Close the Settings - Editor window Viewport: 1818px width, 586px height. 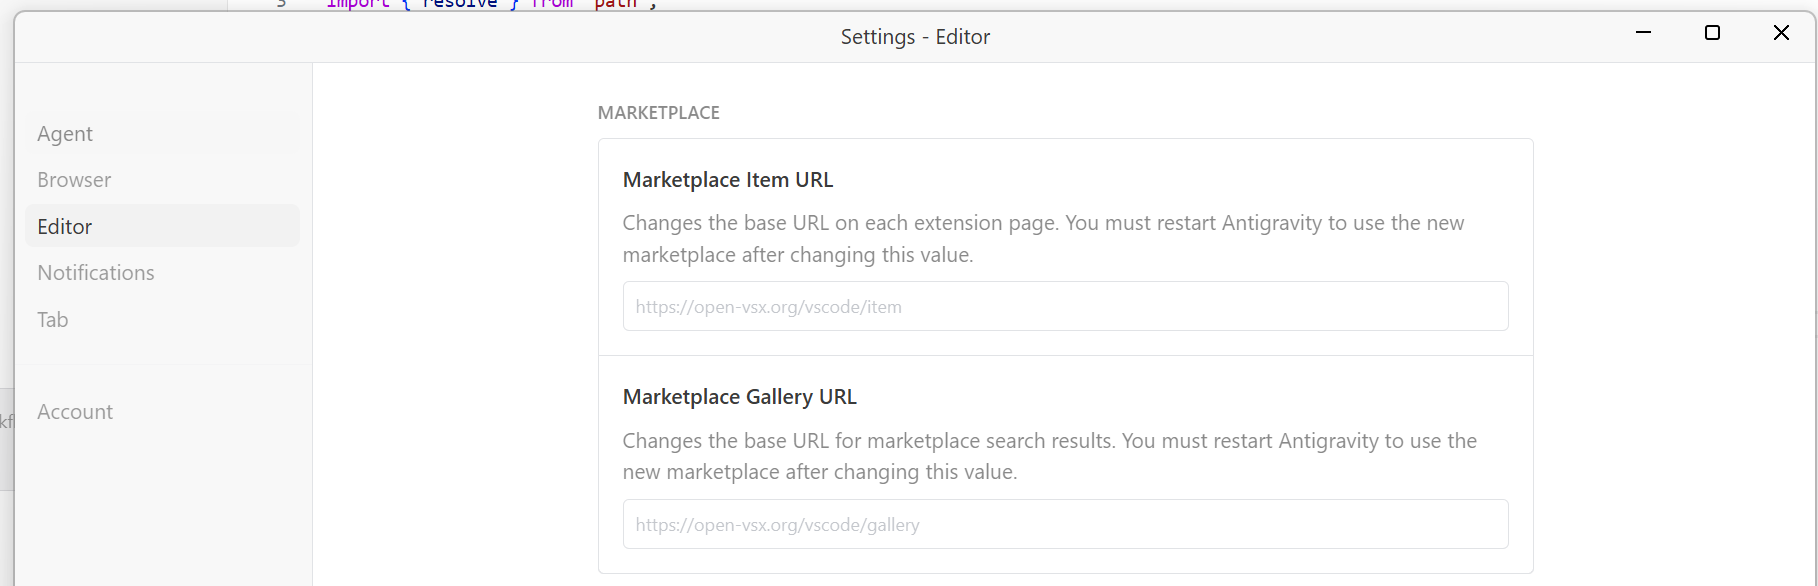coord(1781,33)
